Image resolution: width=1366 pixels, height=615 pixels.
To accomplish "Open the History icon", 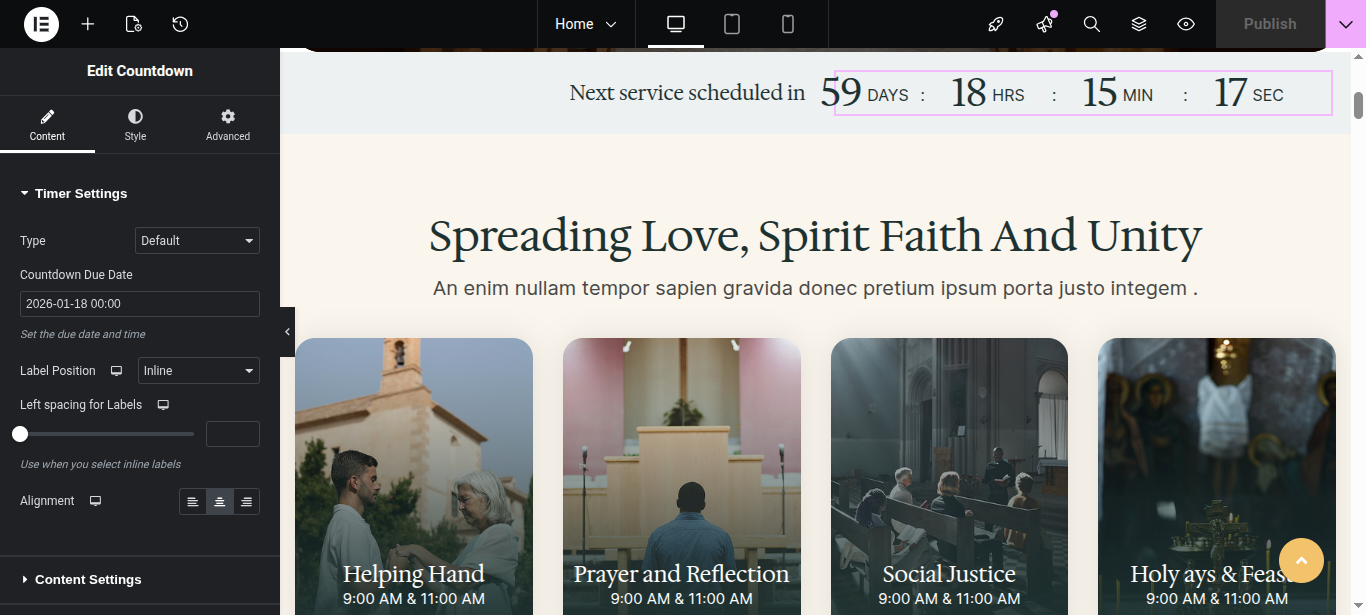I will (180, 24).
